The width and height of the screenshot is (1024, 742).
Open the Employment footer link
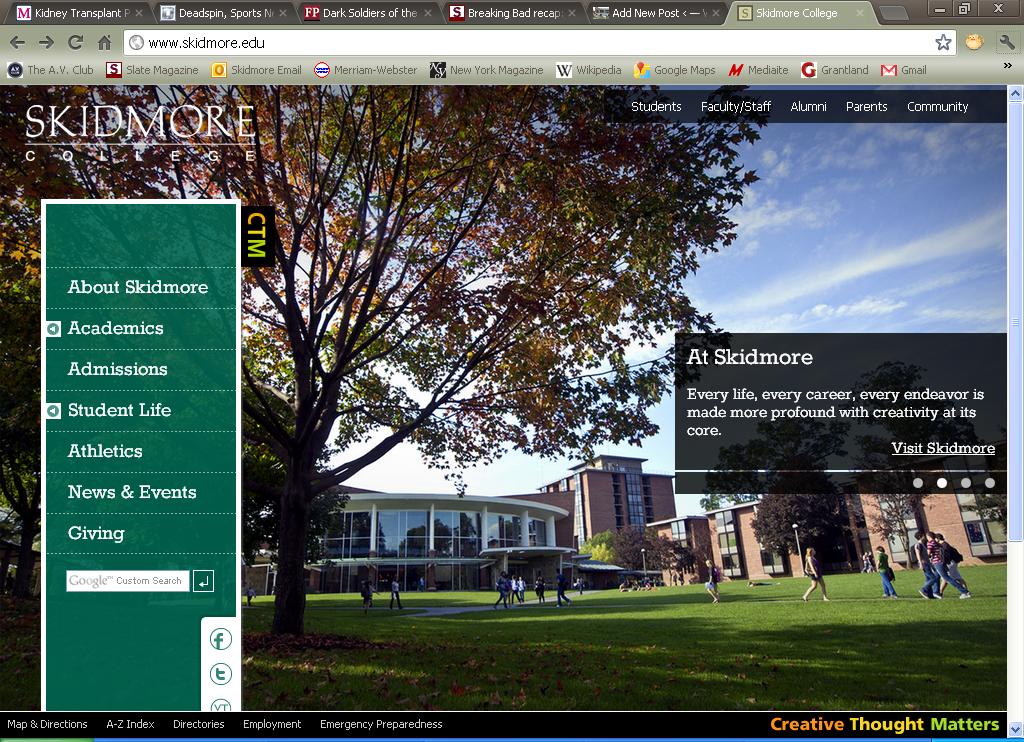tap(272, 724)
